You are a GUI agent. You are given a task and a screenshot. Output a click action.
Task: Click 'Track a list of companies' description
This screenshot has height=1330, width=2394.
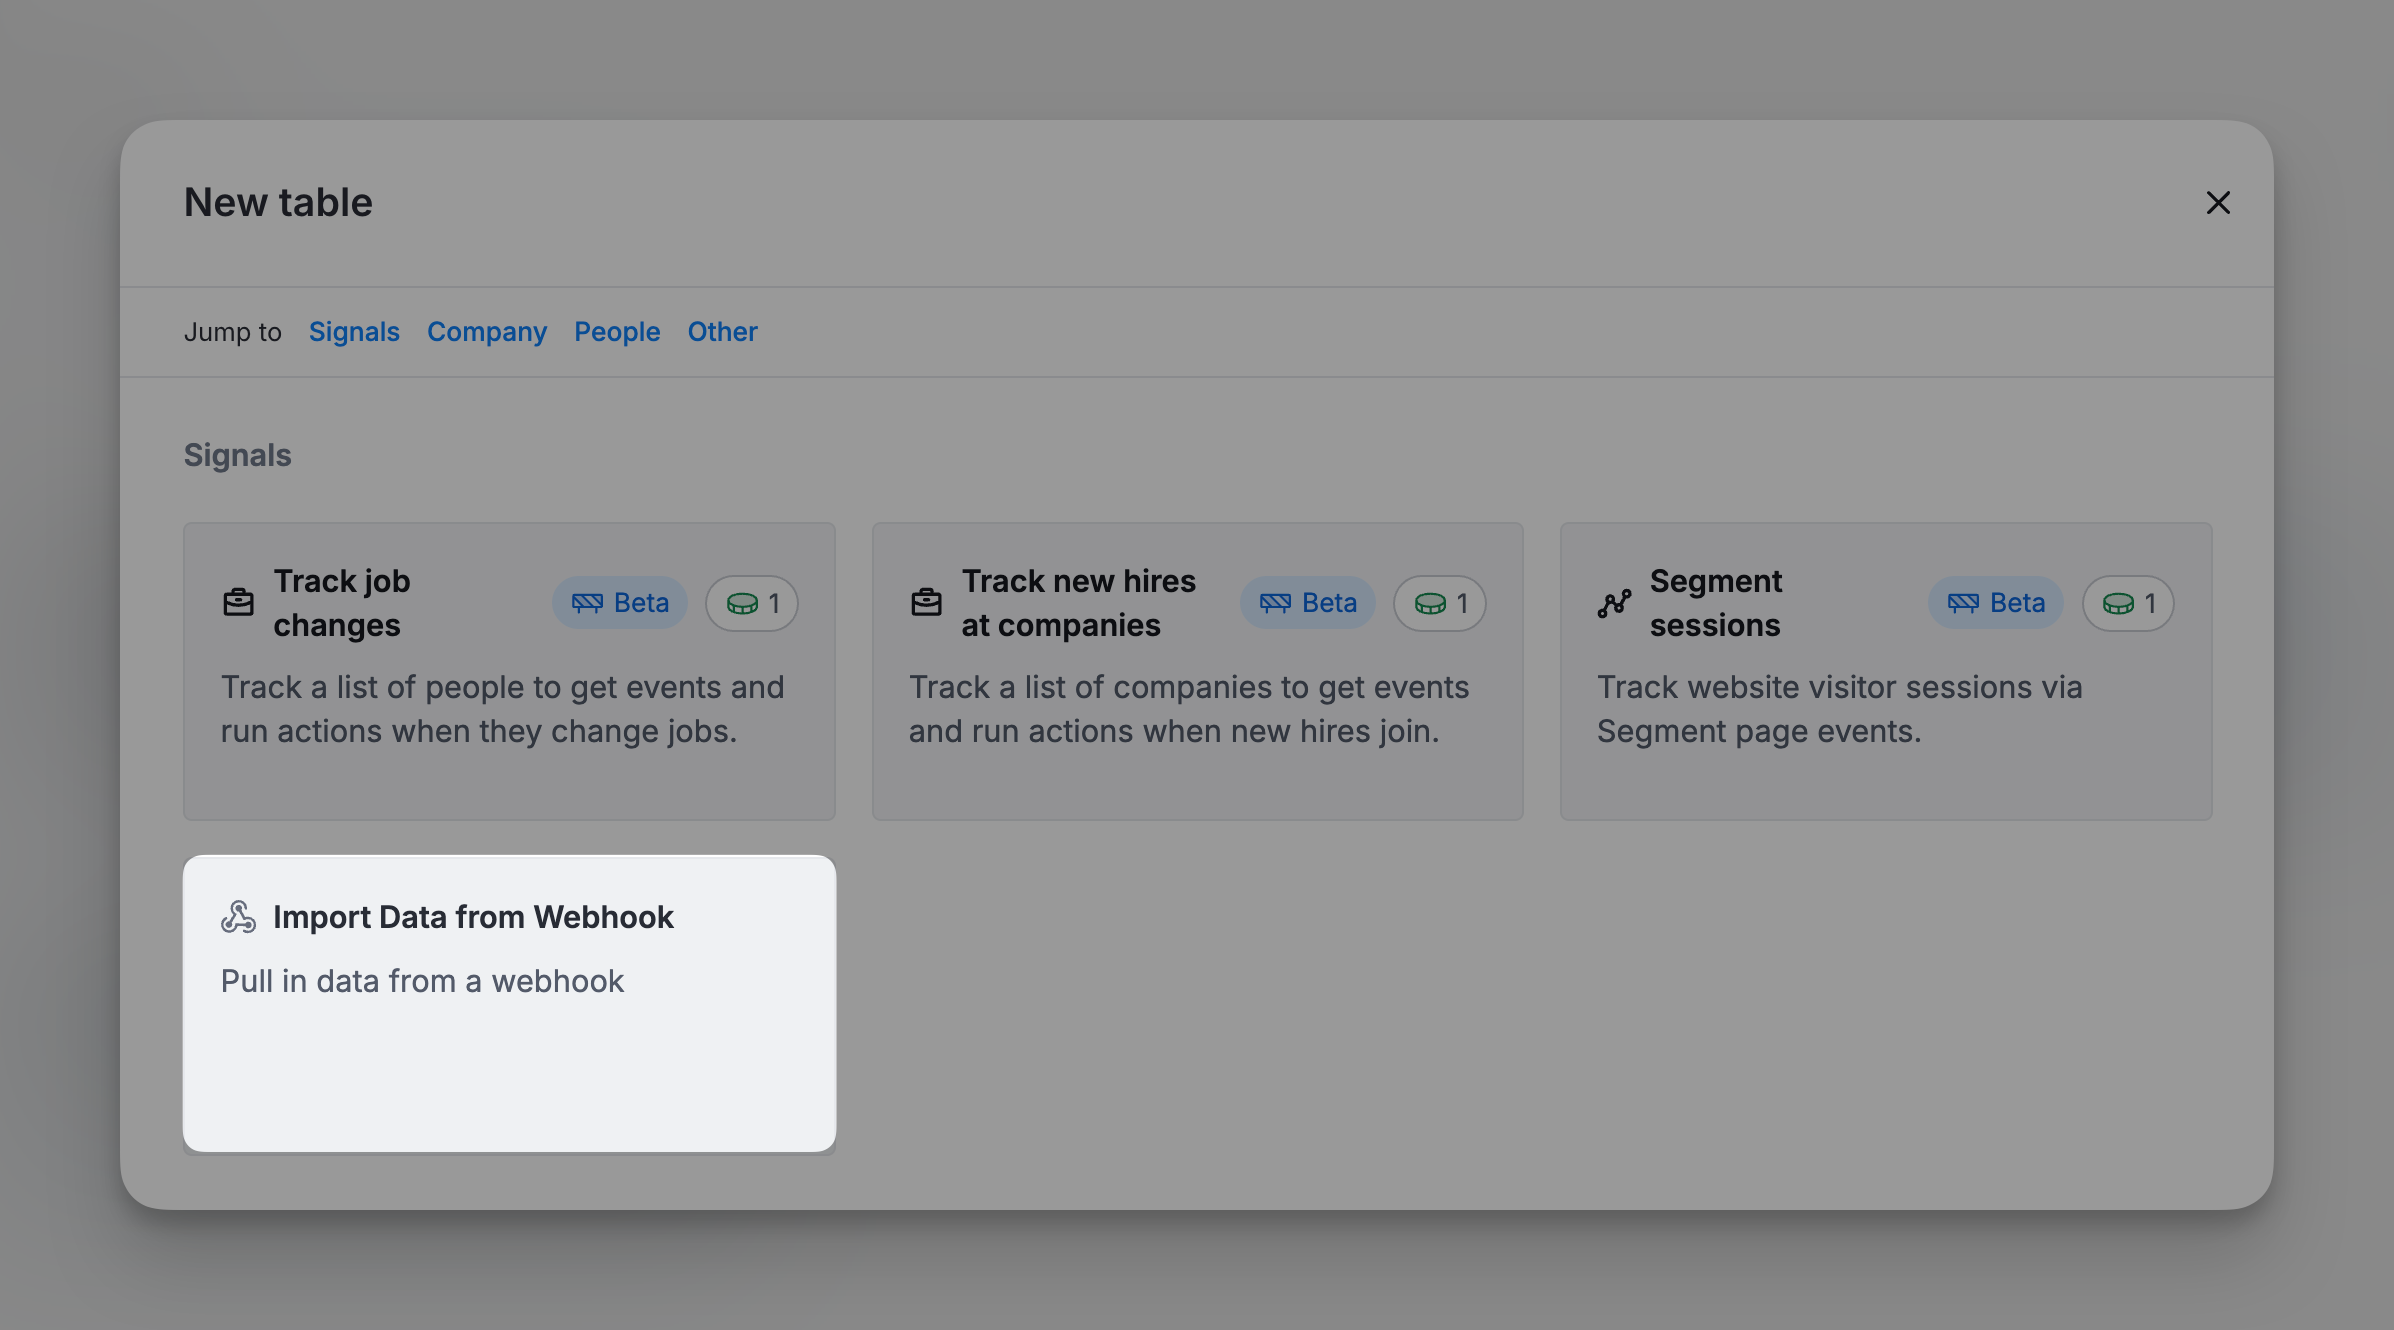[x=1189, y=709]
